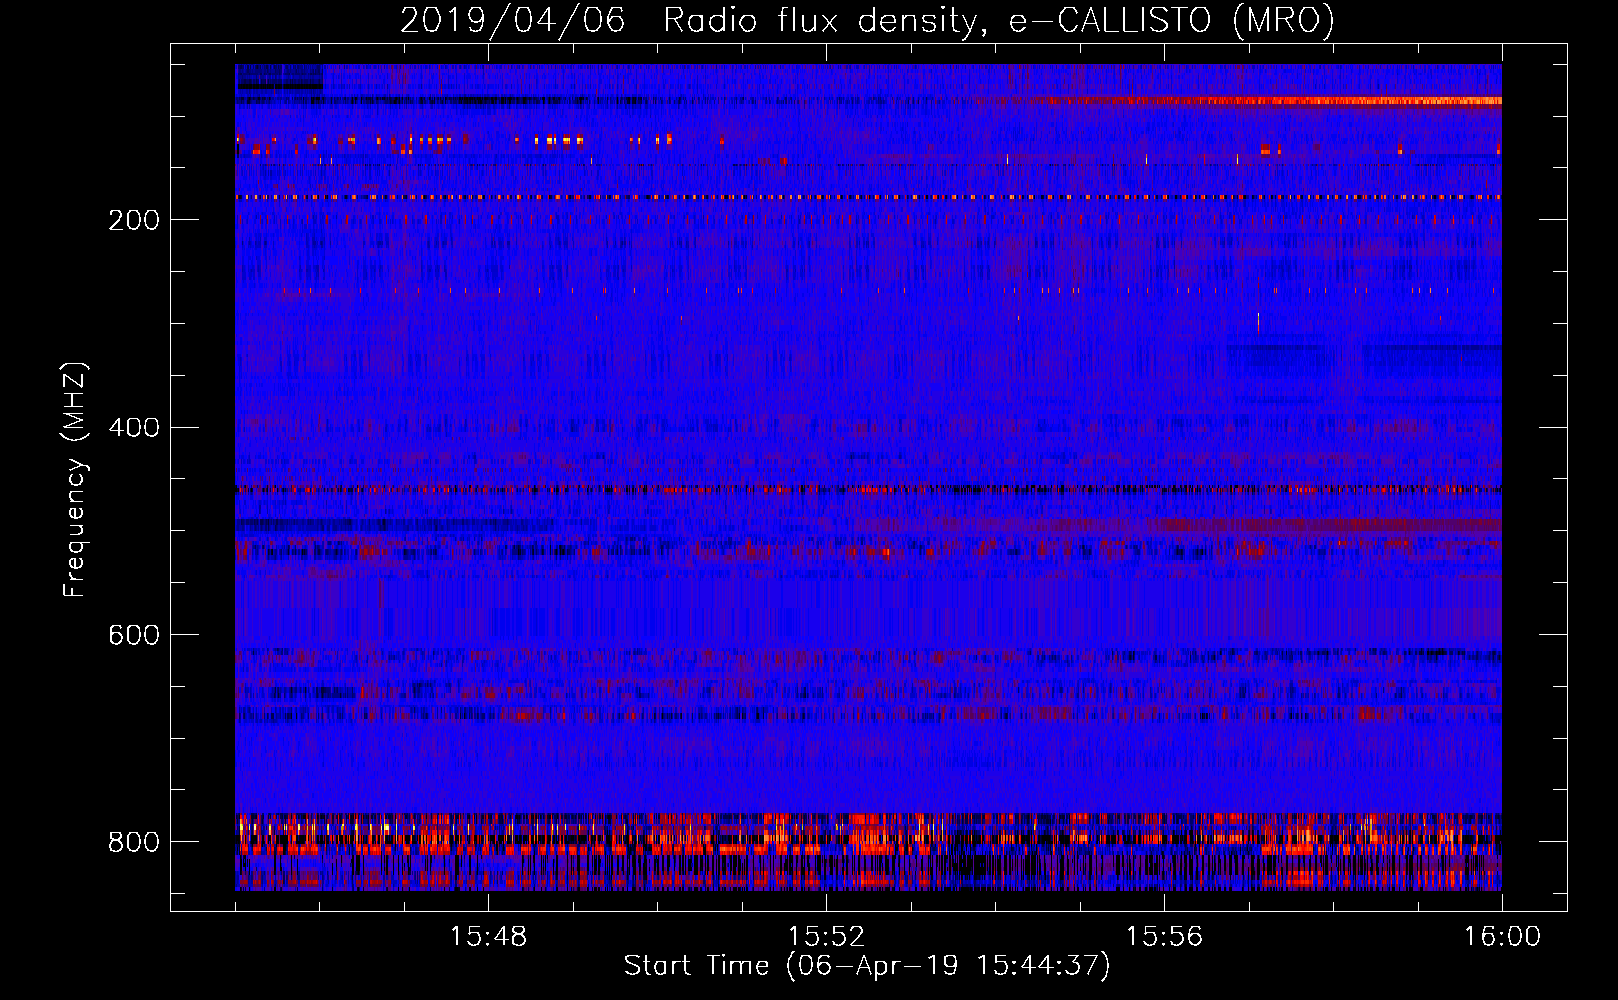Click the 'Frequency (MHZ)' y-axis label
1618x1000 pixels.
point(75,479)
